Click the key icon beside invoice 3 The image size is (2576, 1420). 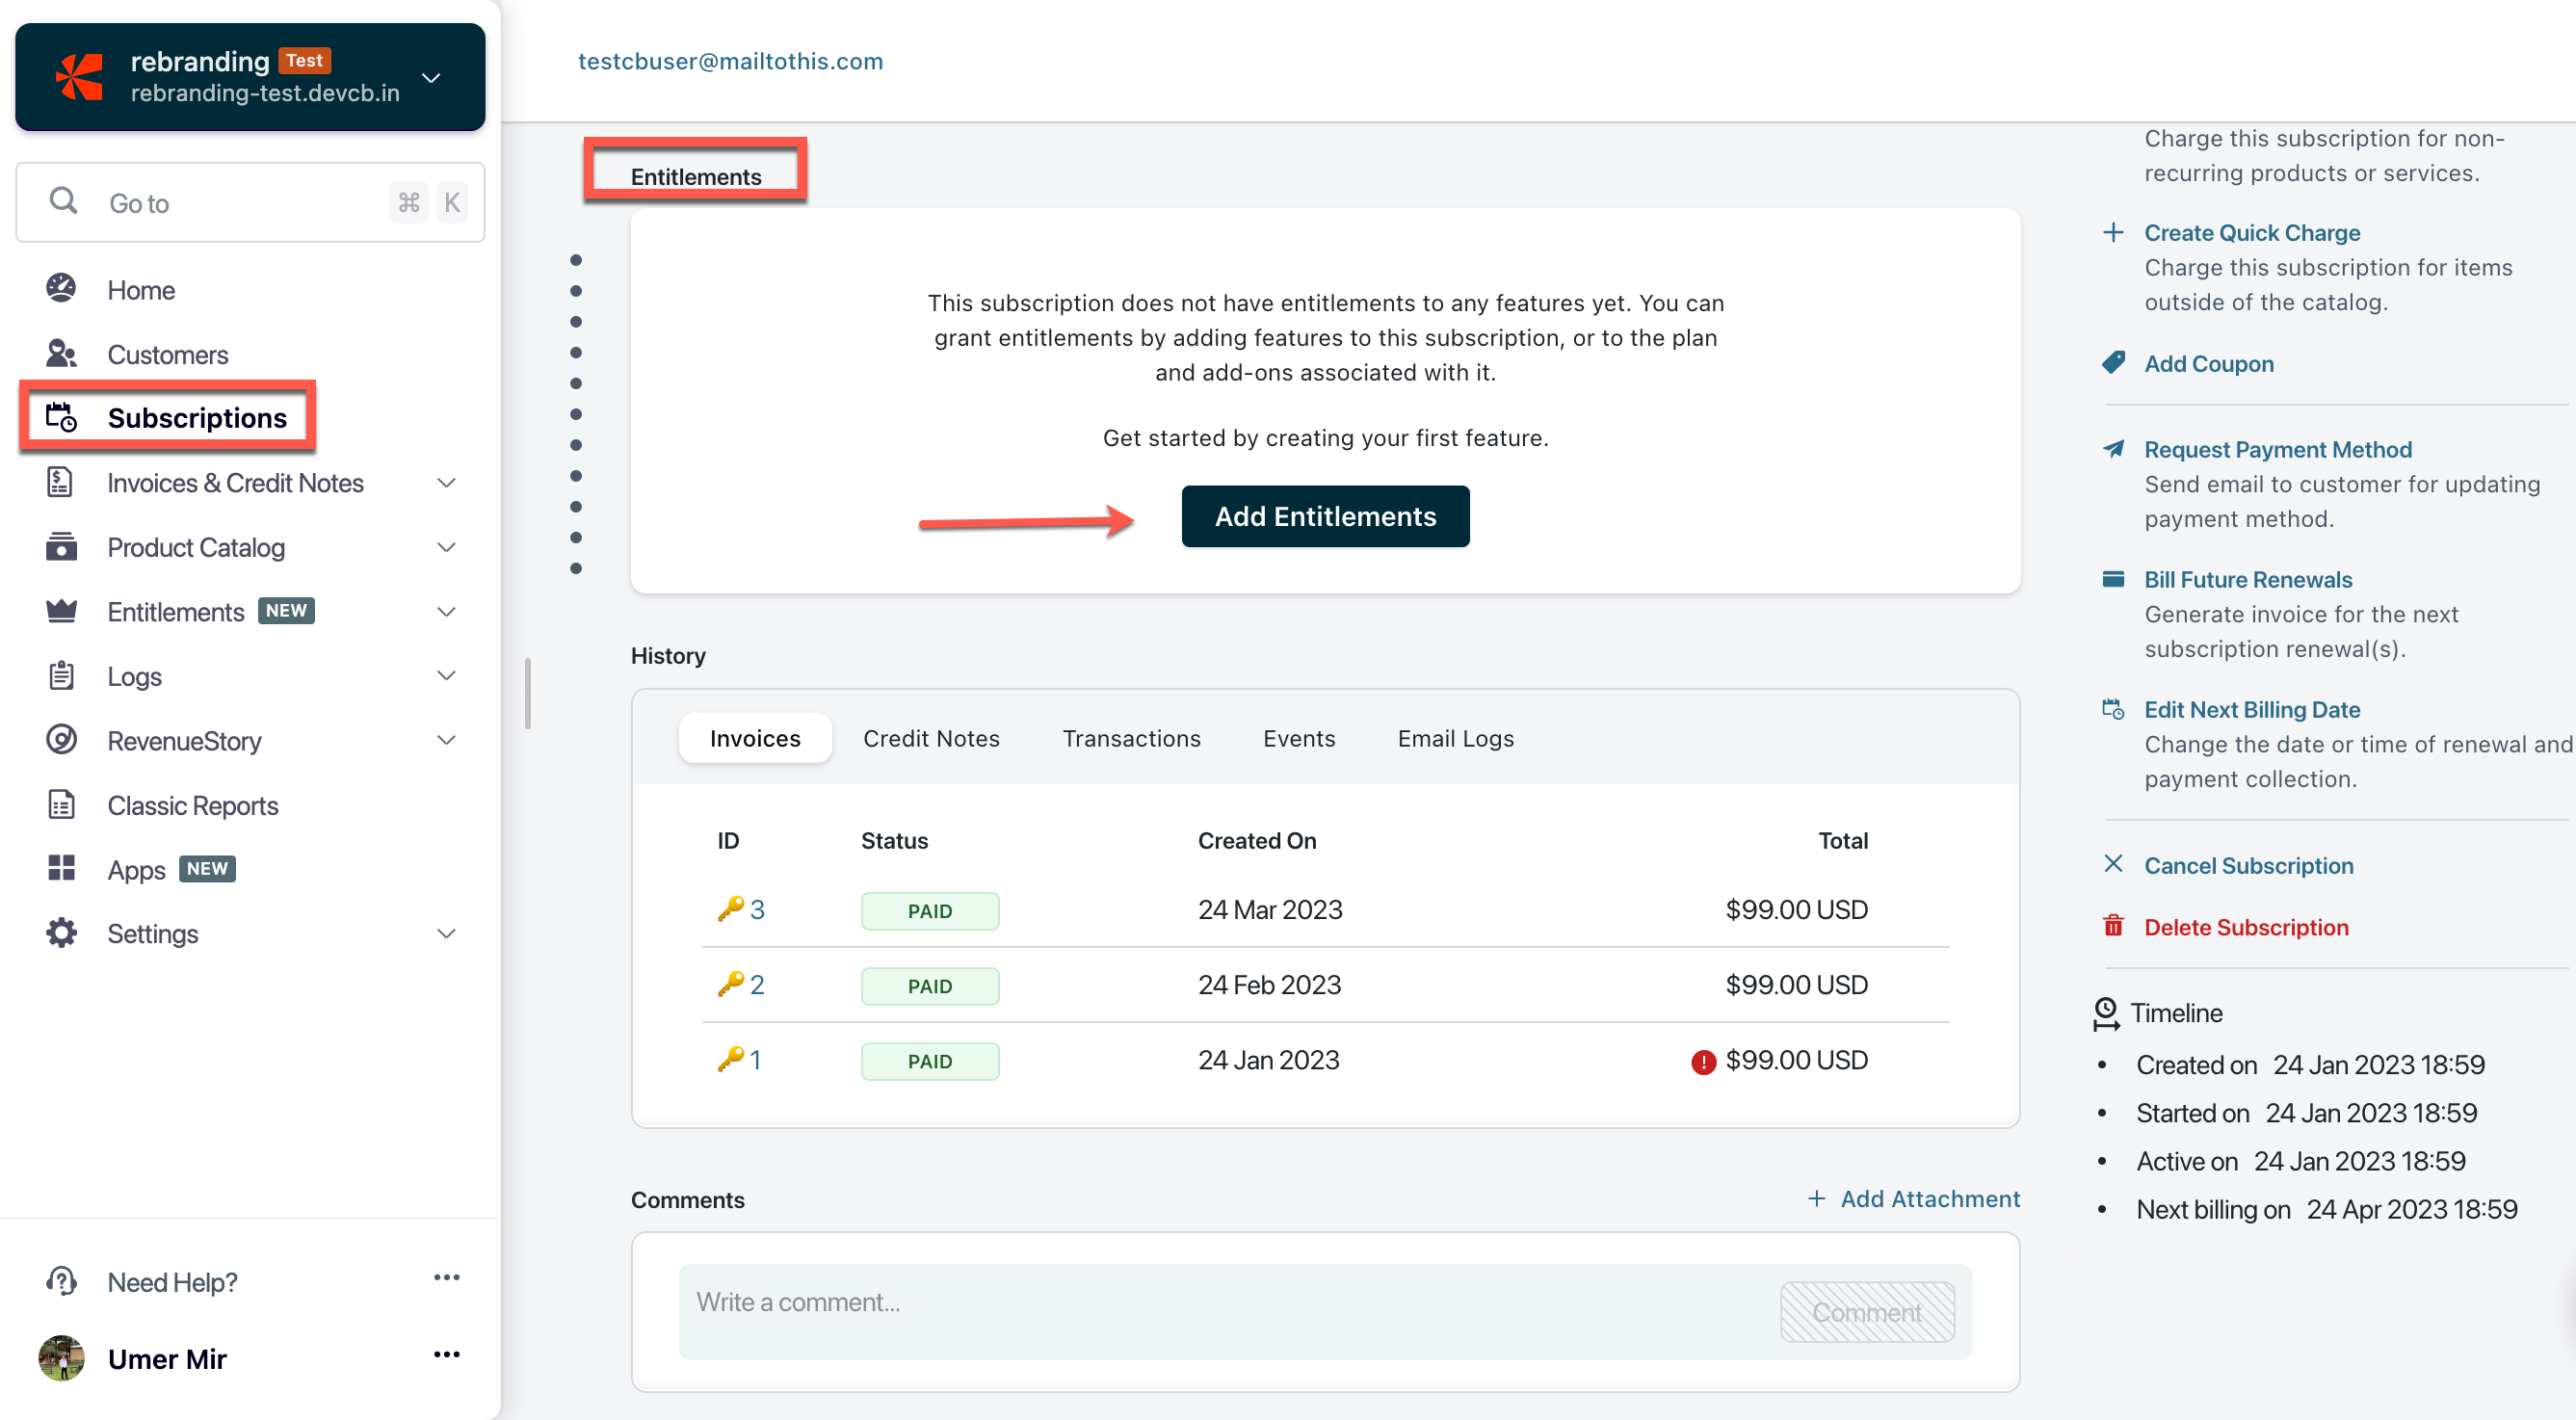tap(730, 908)
